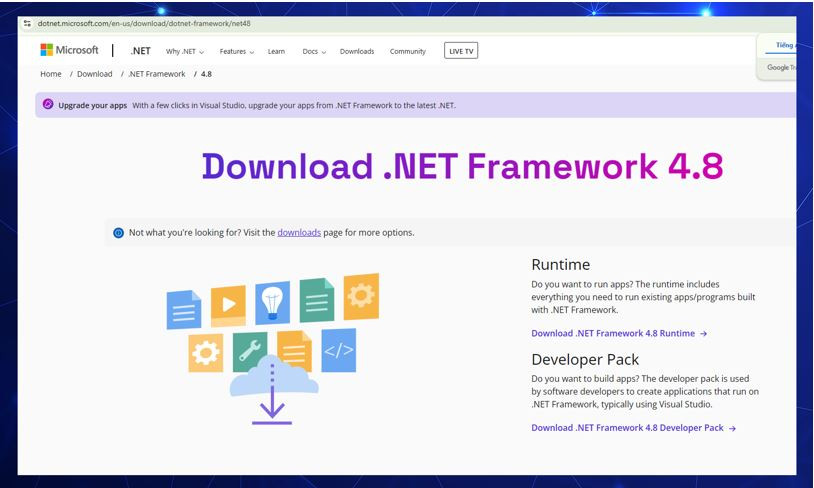
Task: Click the site info icon in address bar
Action: pos(27,23)
